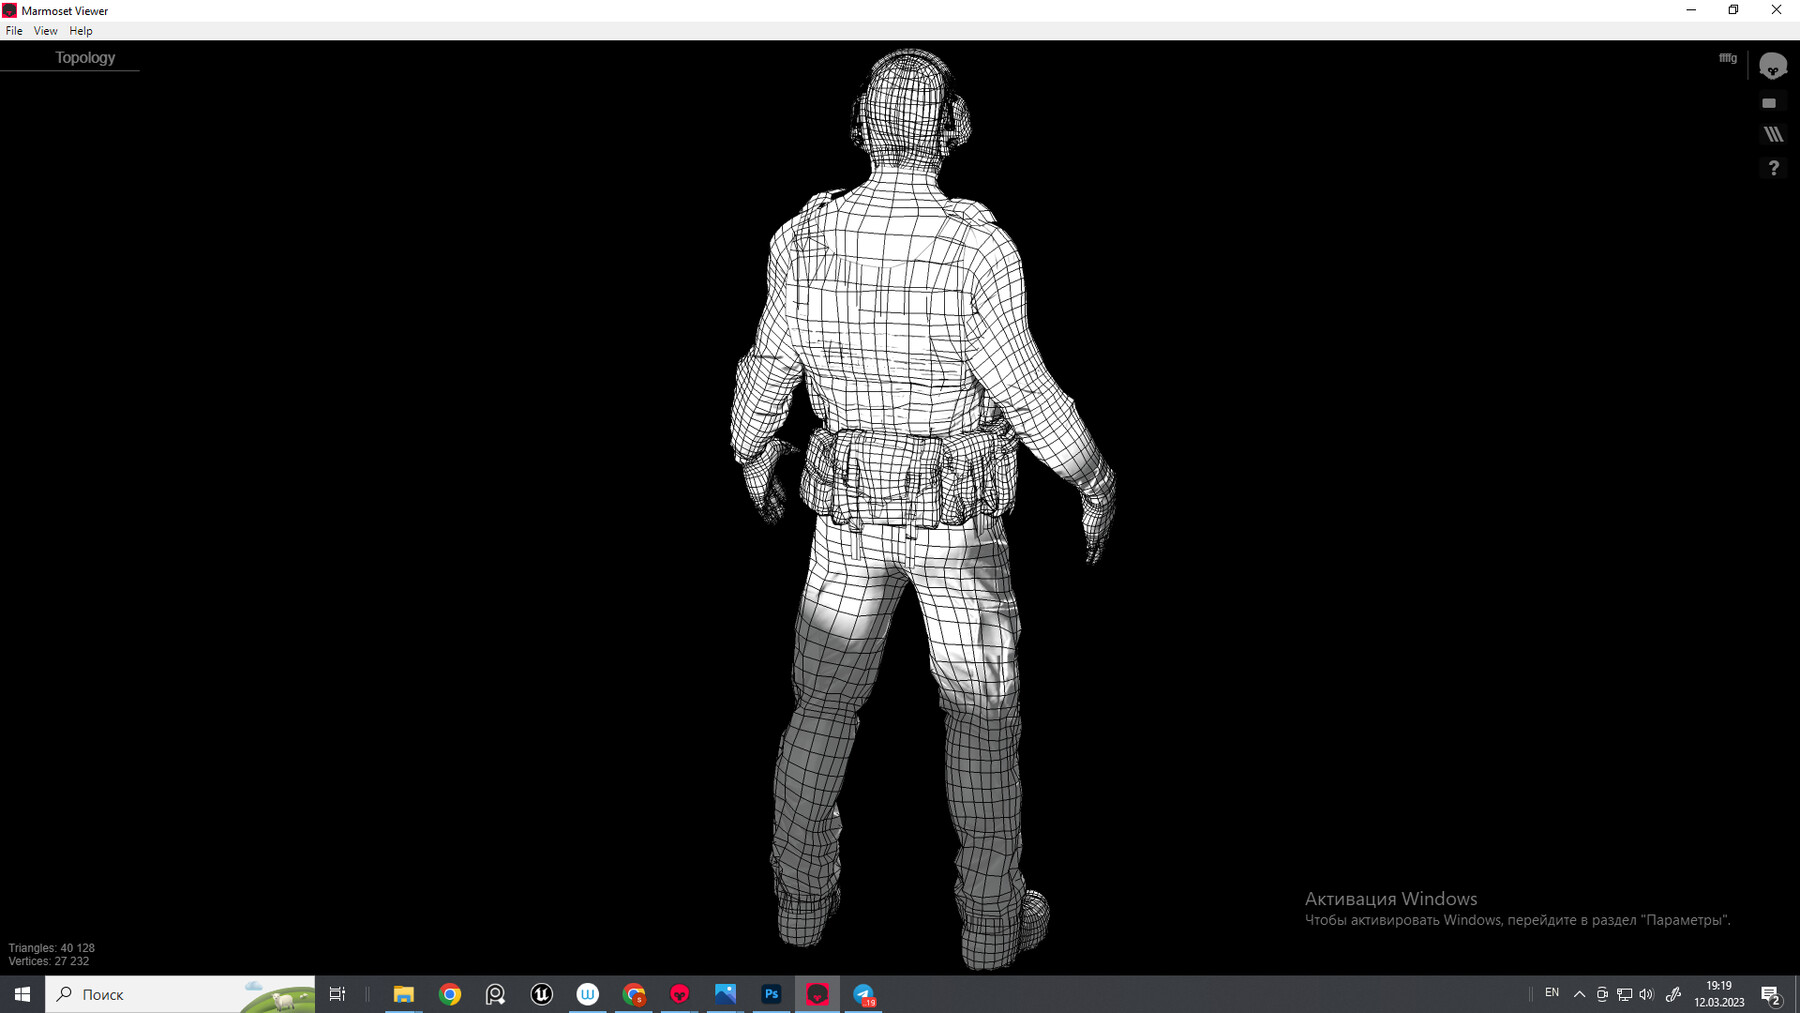Open Photoshop from the taskbar
Viewport: 1800px width, 1013px height.
[771, 994]
